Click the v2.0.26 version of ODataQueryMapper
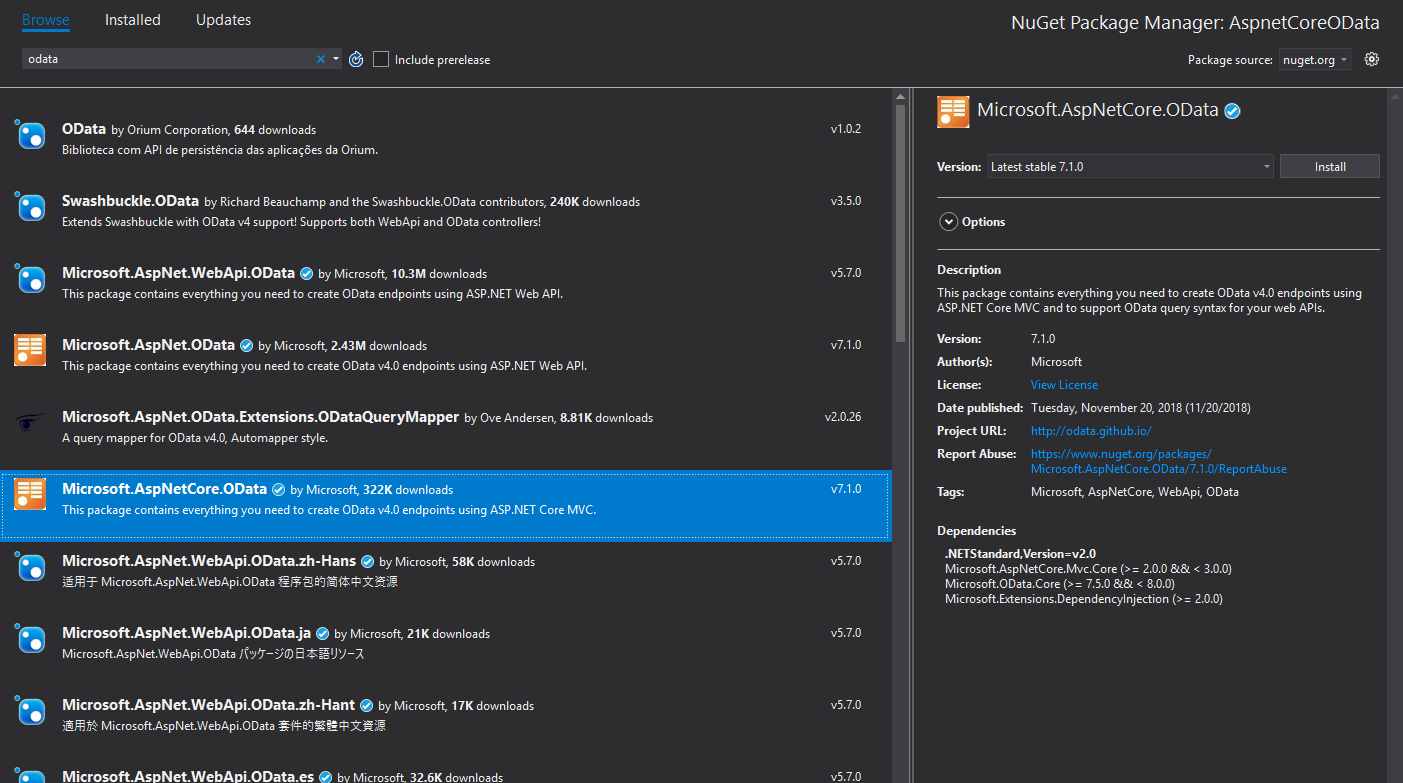The height and width of the screenshot is (783, 1403). point(843,417)
